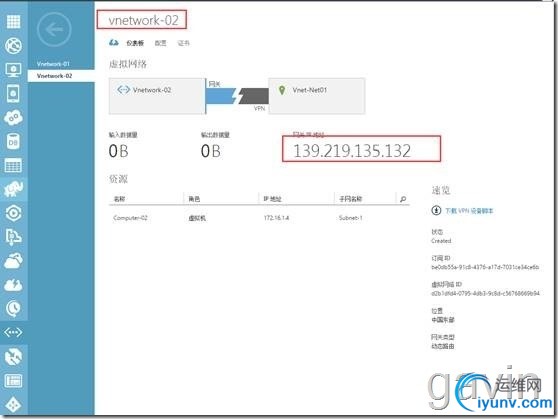Click the blue gateway connector in diagram

(x=221, y=96)
